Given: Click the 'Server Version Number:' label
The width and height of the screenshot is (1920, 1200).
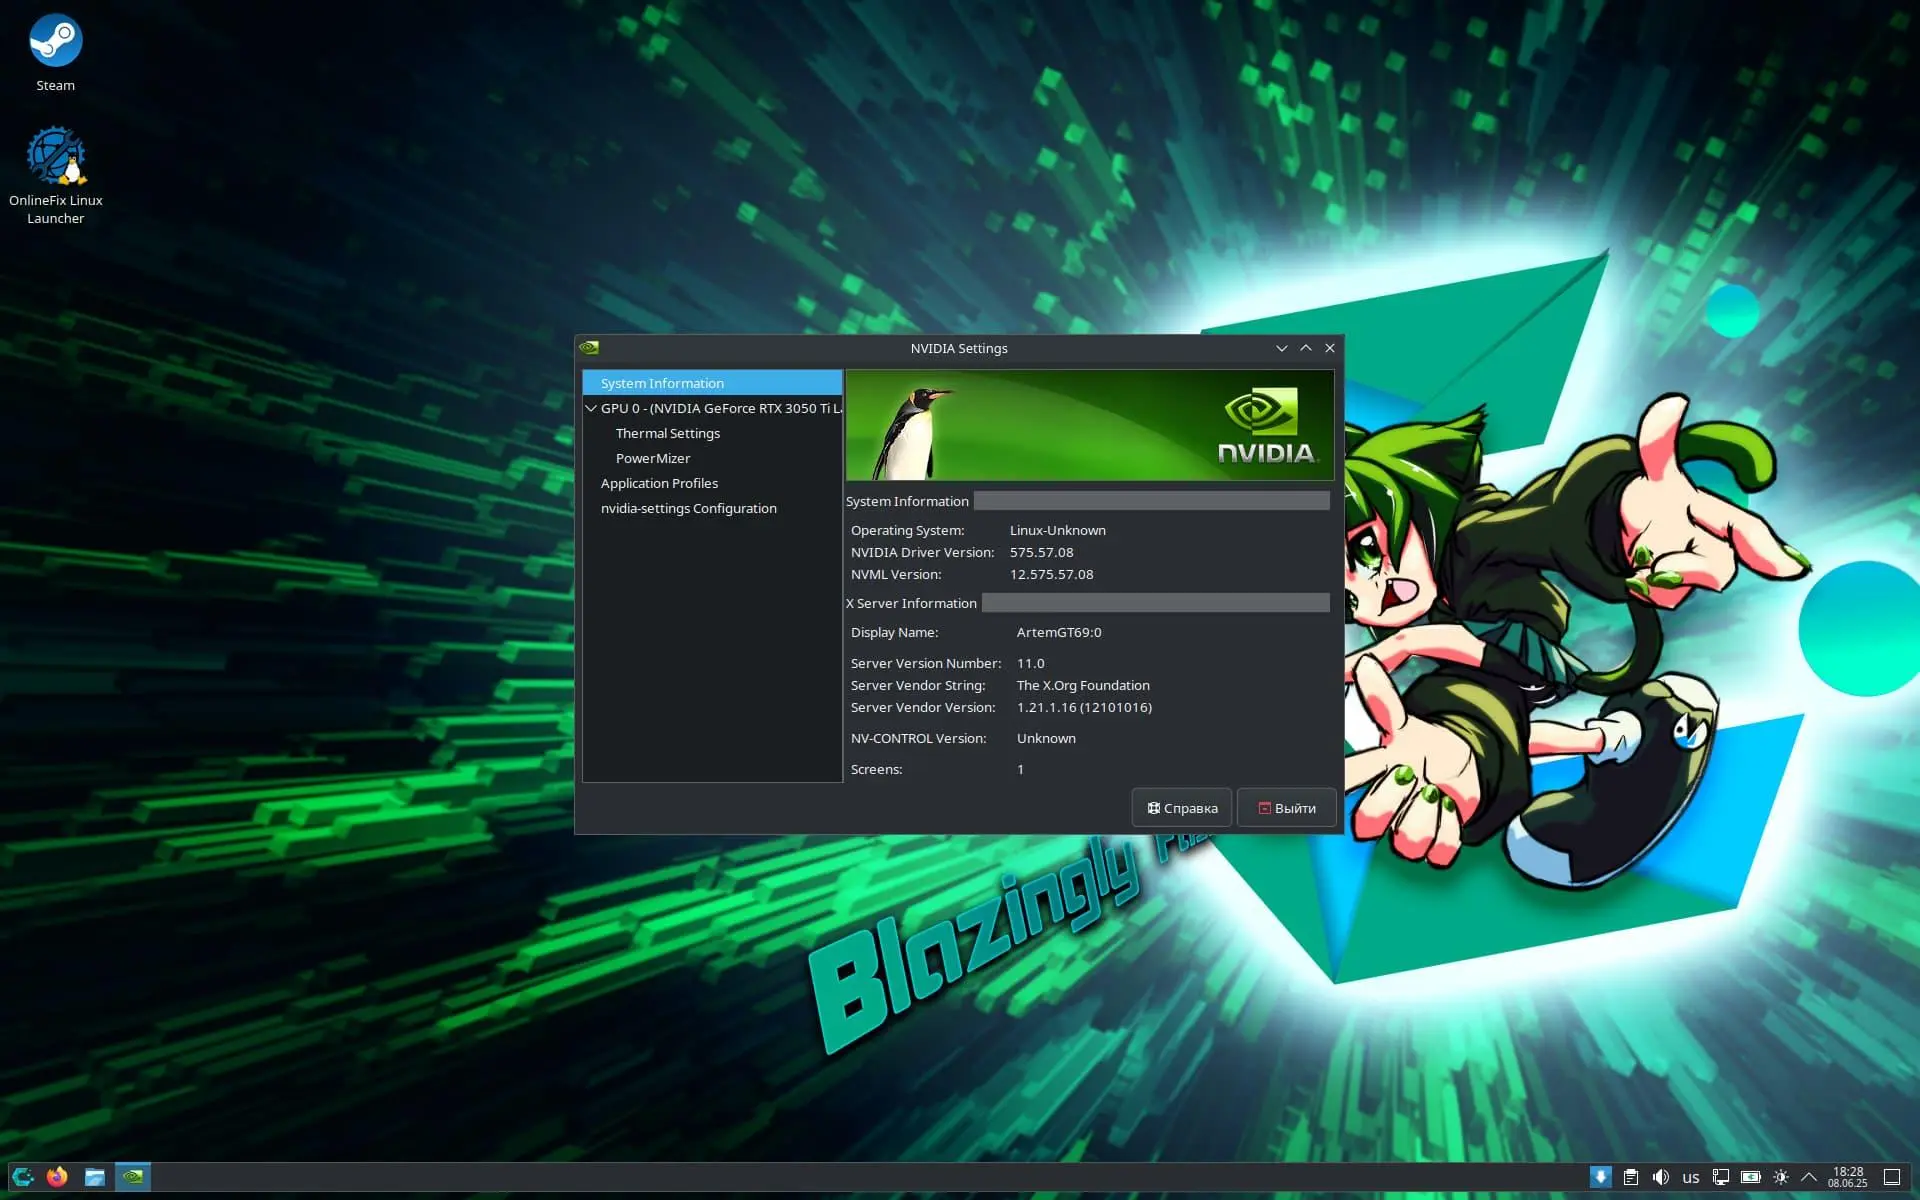Looking at the screenshot, I should (x=925, y=663).
